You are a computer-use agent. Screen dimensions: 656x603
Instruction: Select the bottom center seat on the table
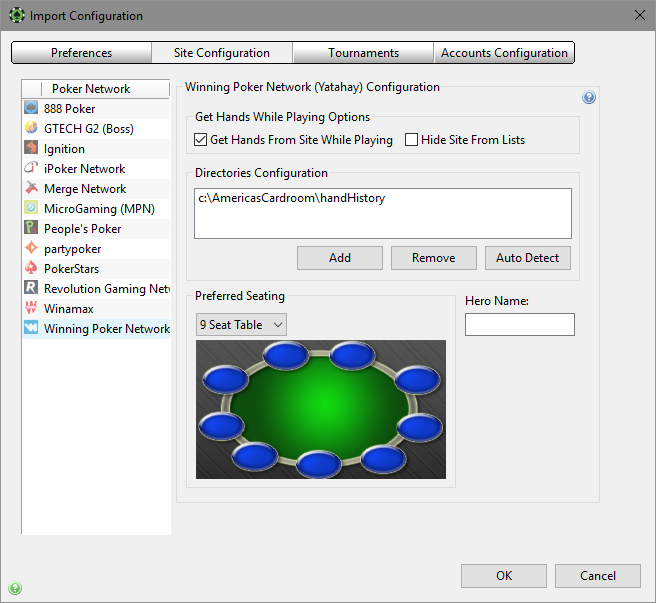(x=318, y=464)
